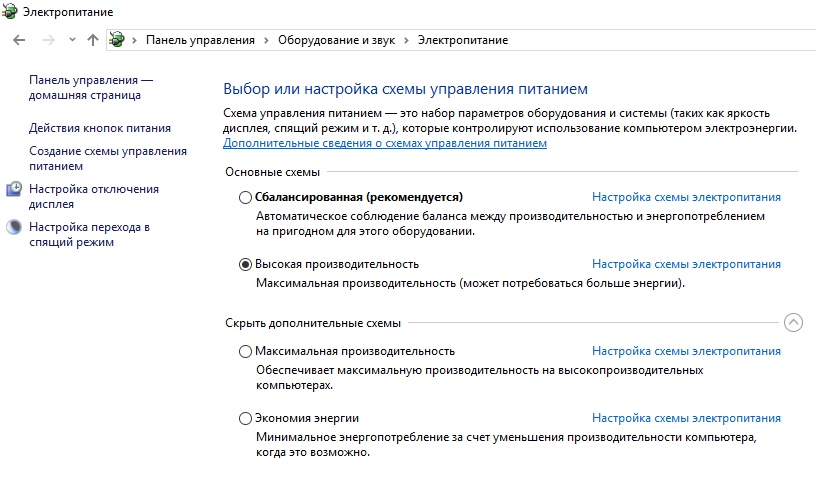Image resolution: width=816 pixels, height=488 pixels.
Task: Expand chevron after Панель управления breadcrumb
Action: pyautogui.click(x=266, y=41)
